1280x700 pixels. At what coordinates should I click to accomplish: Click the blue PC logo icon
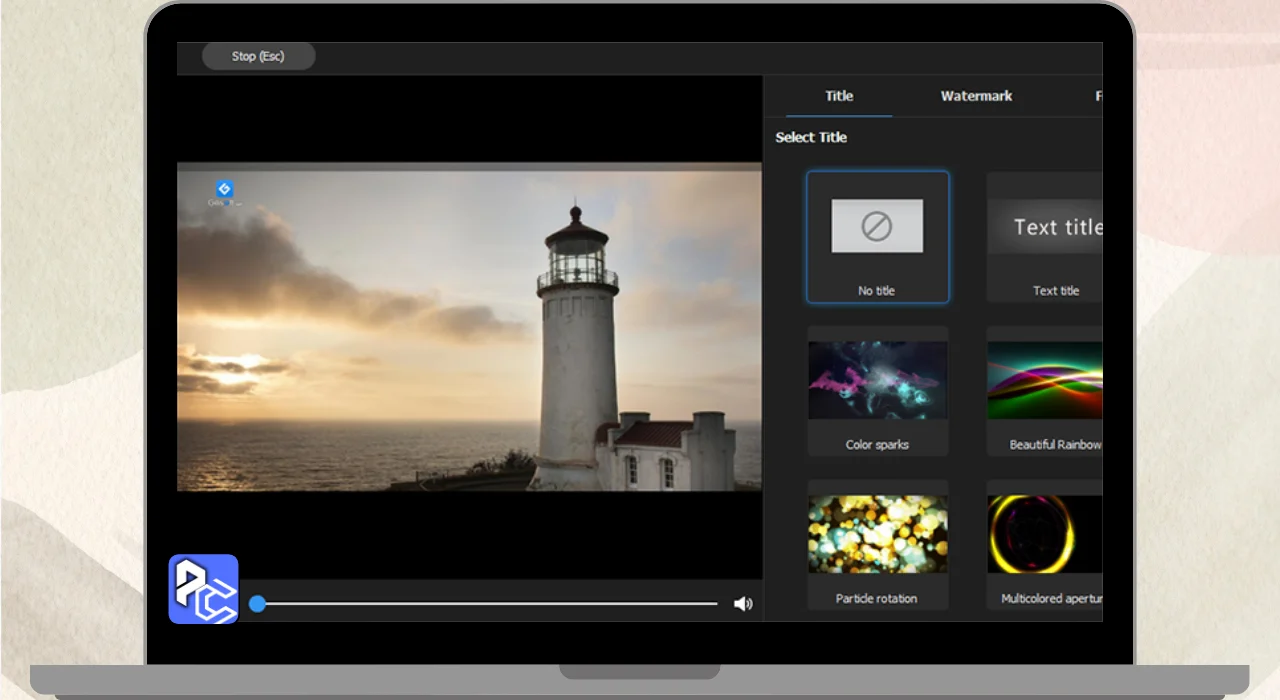pyautogui.click(x=203, y=589)
